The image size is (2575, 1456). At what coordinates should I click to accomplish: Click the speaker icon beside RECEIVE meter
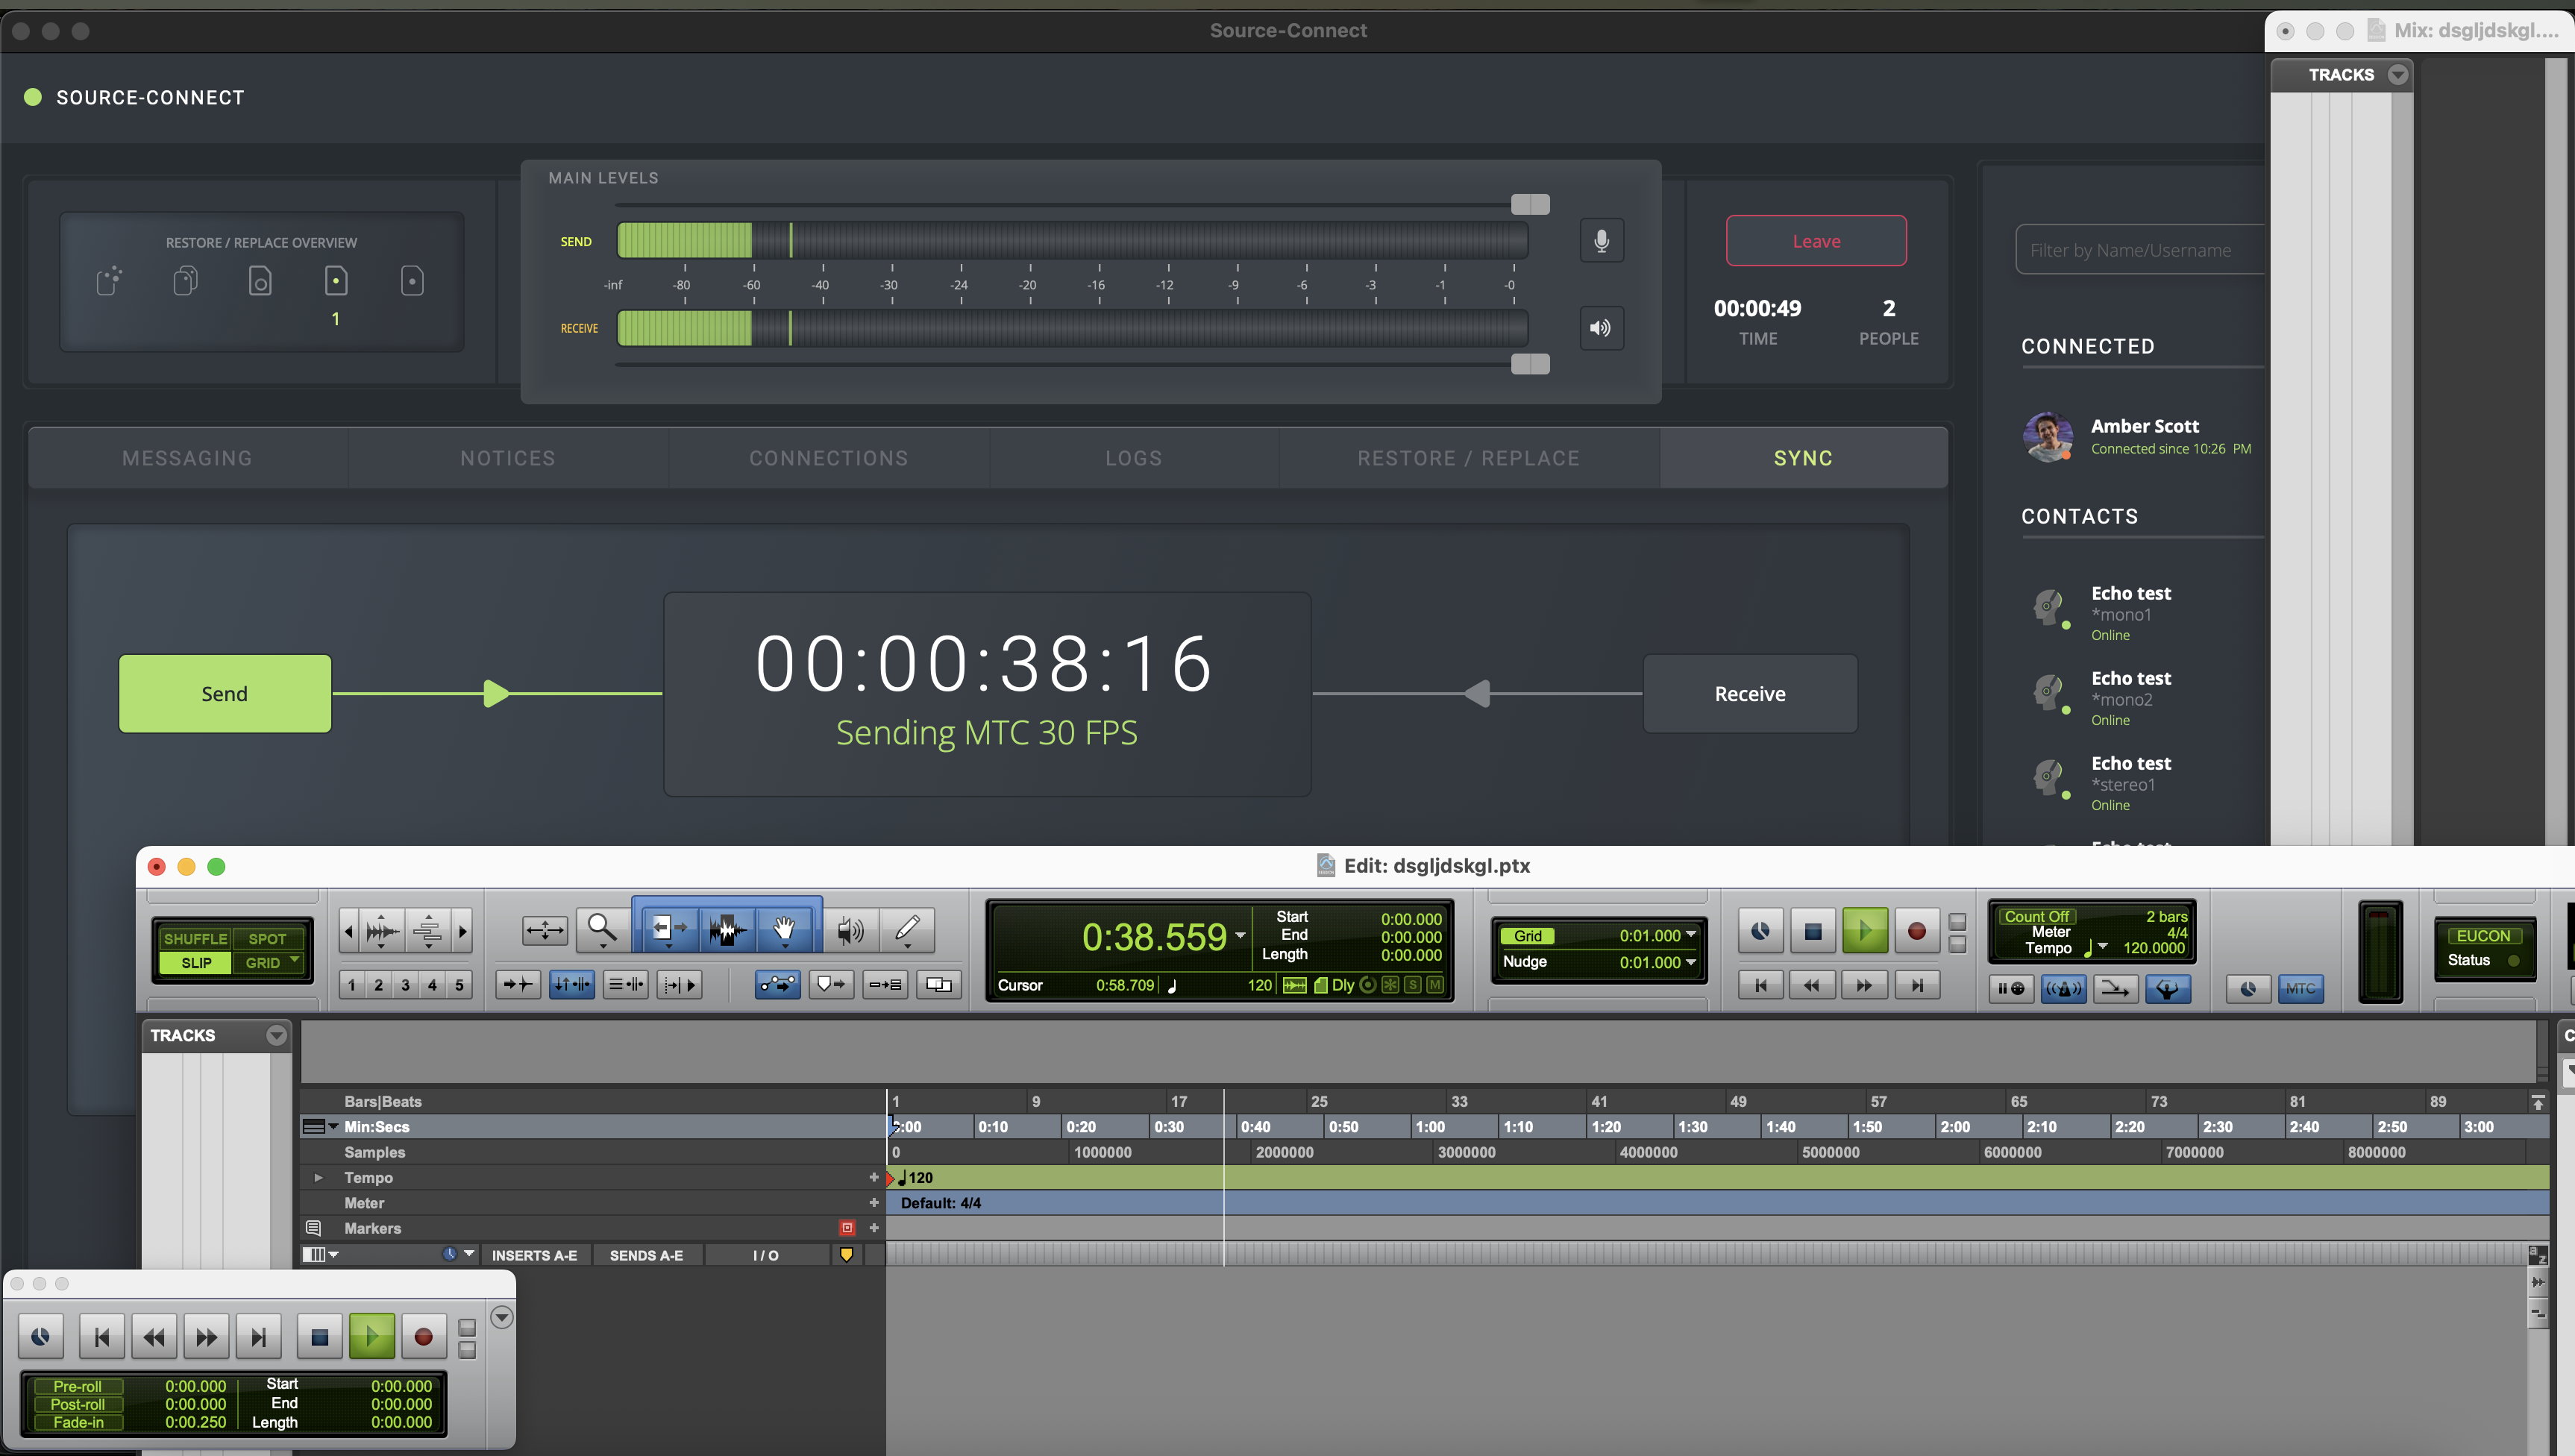click(x=1601, y=328)
